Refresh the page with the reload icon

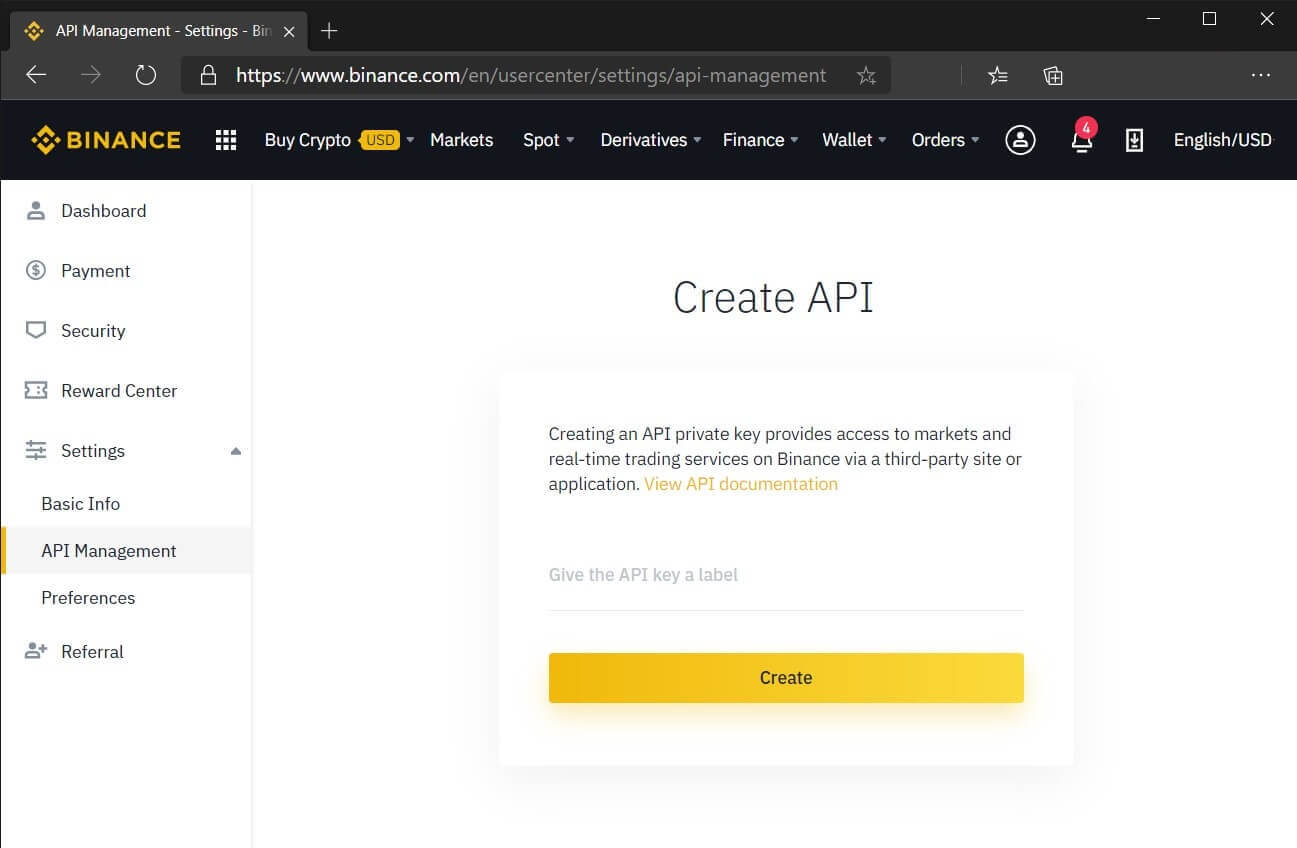pyautogui.click(x=145, y=74)
